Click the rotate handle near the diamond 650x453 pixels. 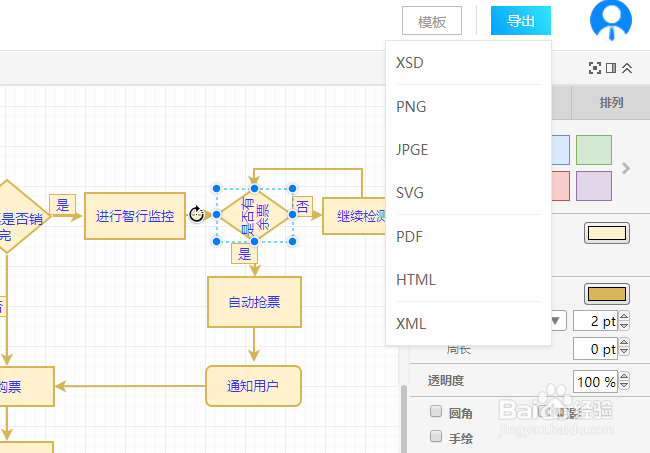pyautogui.click(x=196, y=214)
